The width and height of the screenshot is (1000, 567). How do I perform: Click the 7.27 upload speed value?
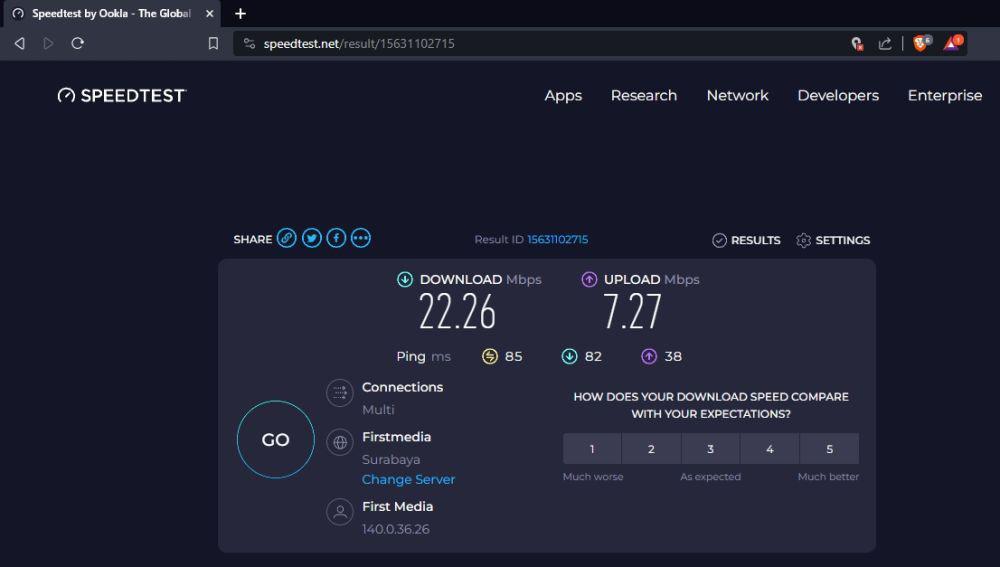click(632, 312)
